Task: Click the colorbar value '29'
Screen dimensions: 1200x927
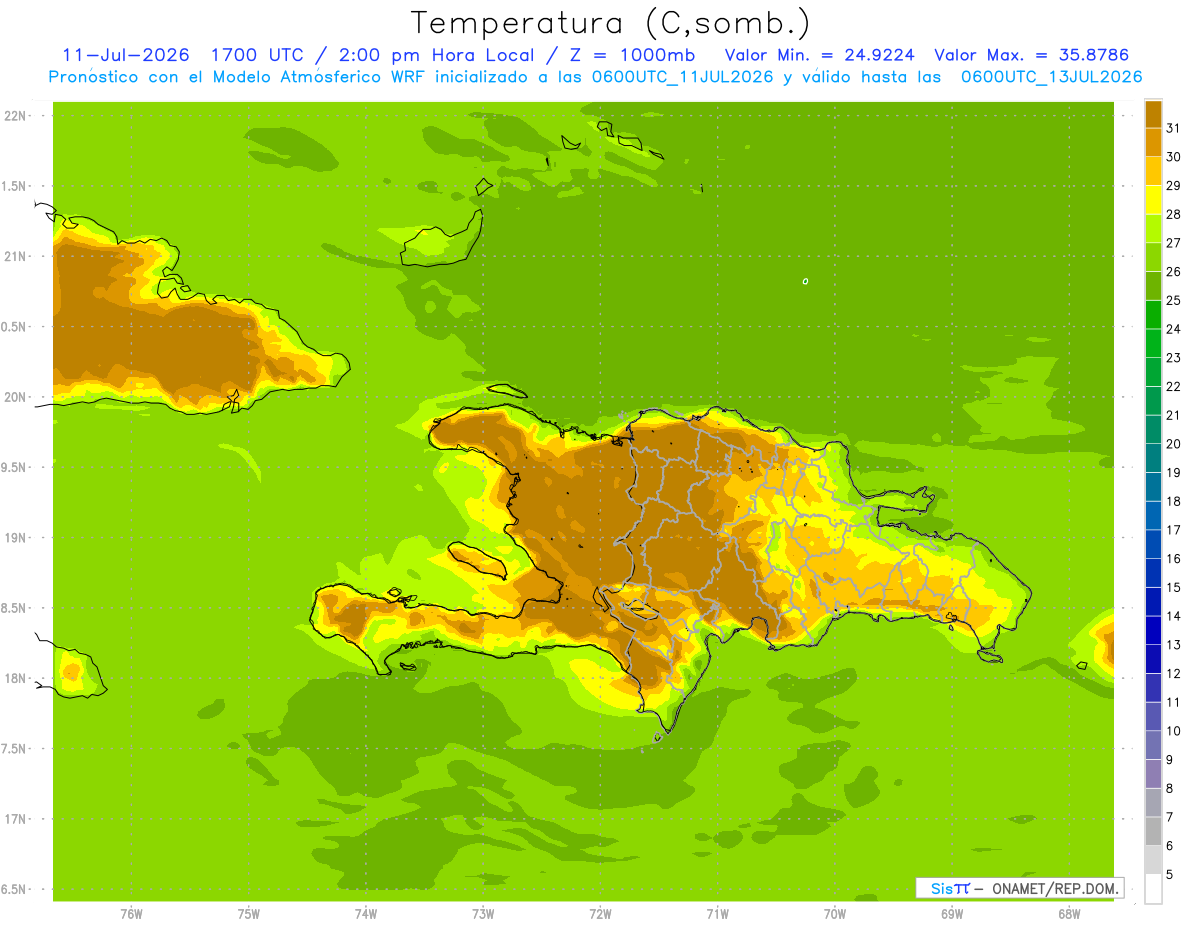Action: tap(1173, 185)
